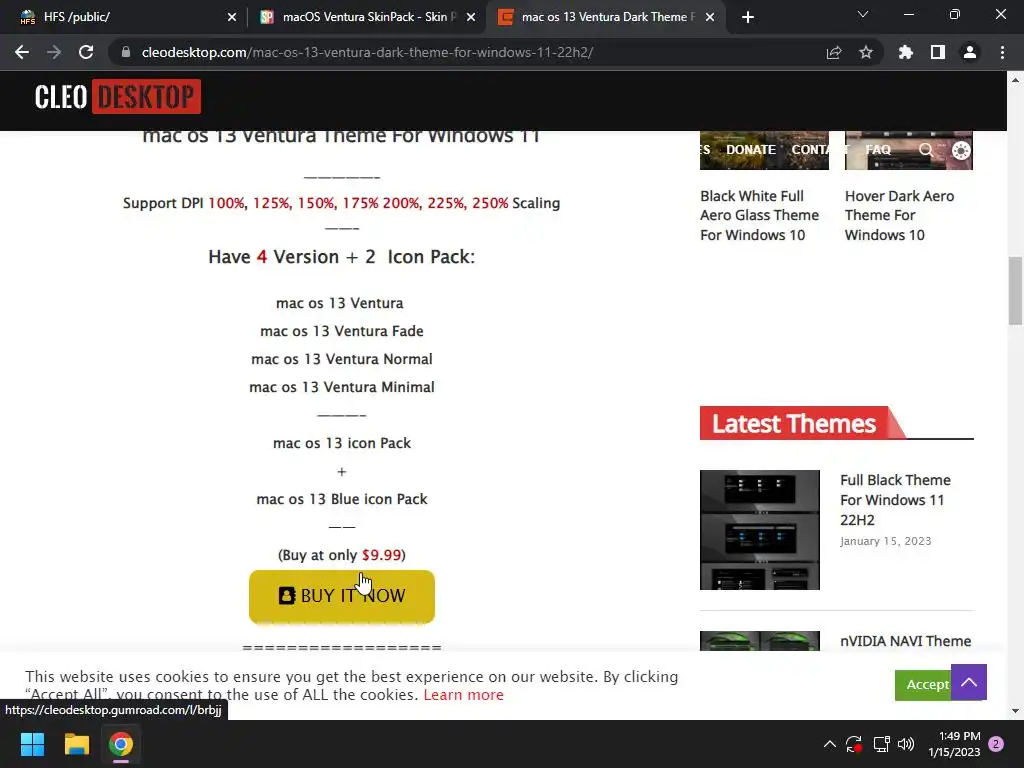Image resolution: width=1024 pixels, height=768 pixels.
Task: Click scrollbar down arrow
Action: (x=1015, y=711)
